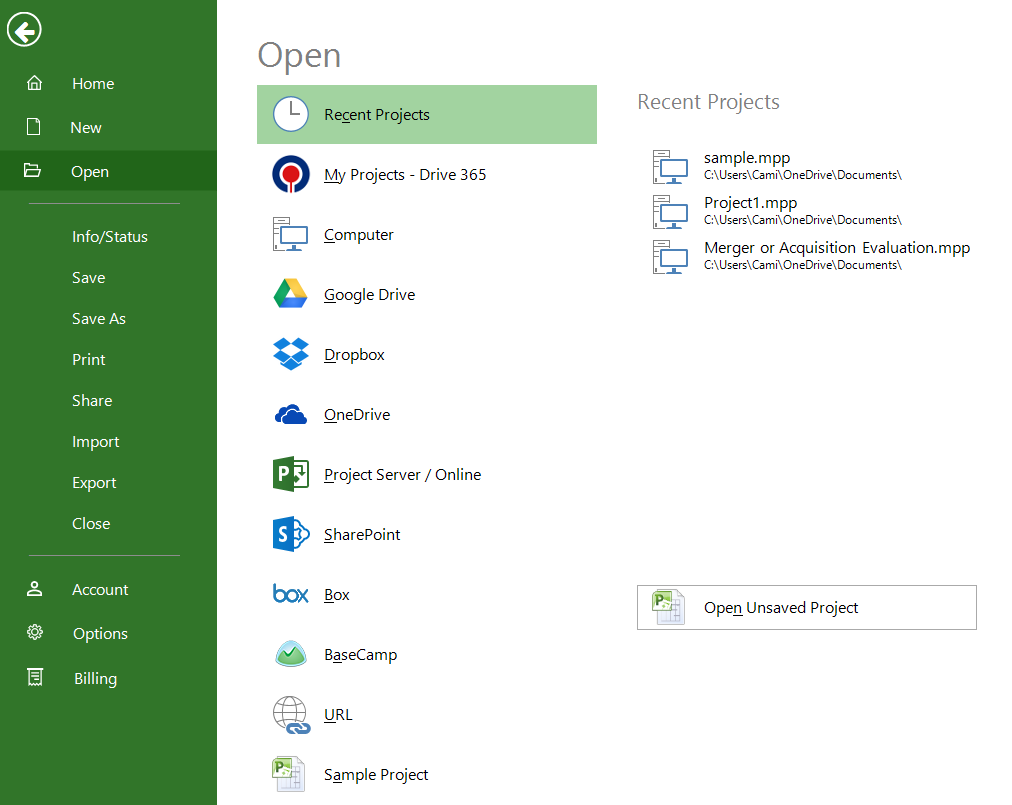Viewport: 1012px width, 805px height.
Task: Go to the Home screen
Action: pos(93,83)
